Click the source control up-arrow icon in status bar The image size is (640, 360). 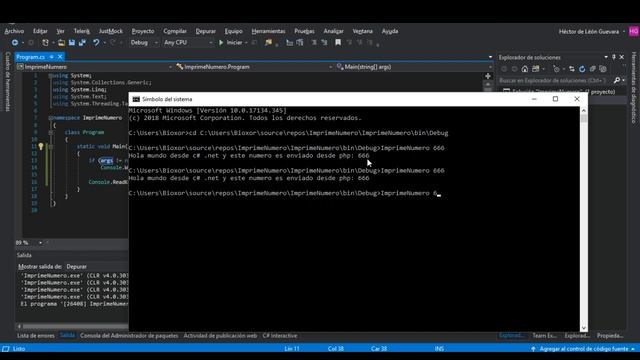pyautogui.click(x=533, y=349)
